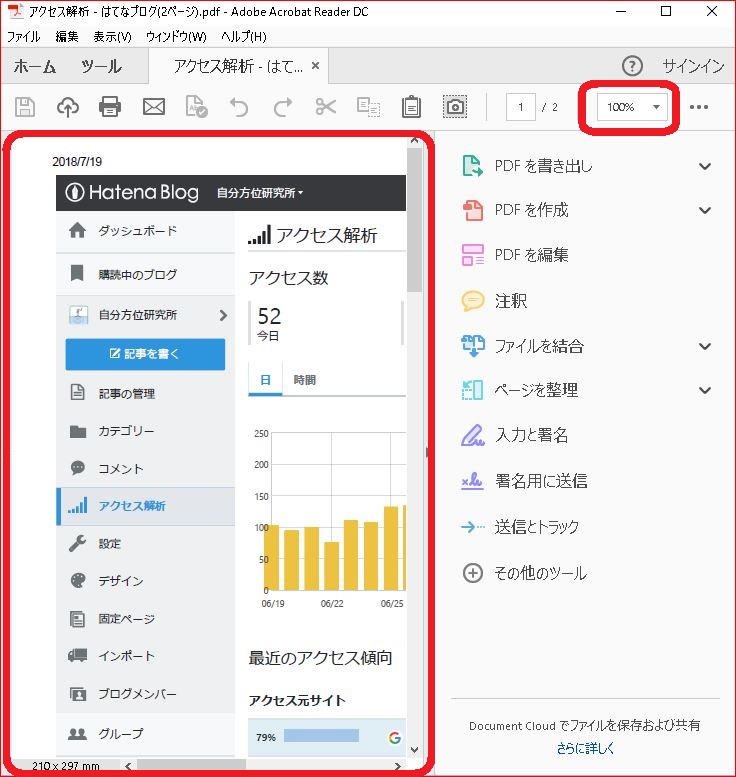Open the 送信とトラック send and track icon
The width and height of the screenshot is (736, 777).
point(472,527)
